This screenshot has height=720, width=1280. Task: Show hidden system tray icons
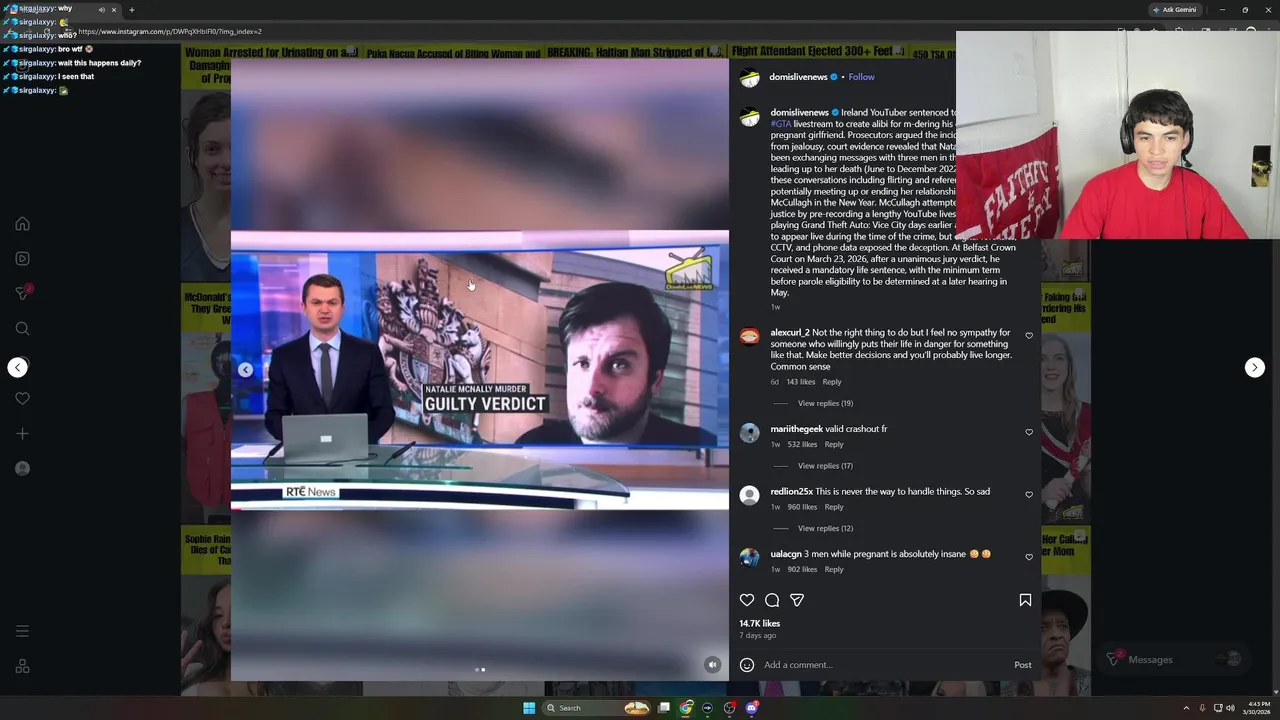[x=1186, y=708]
